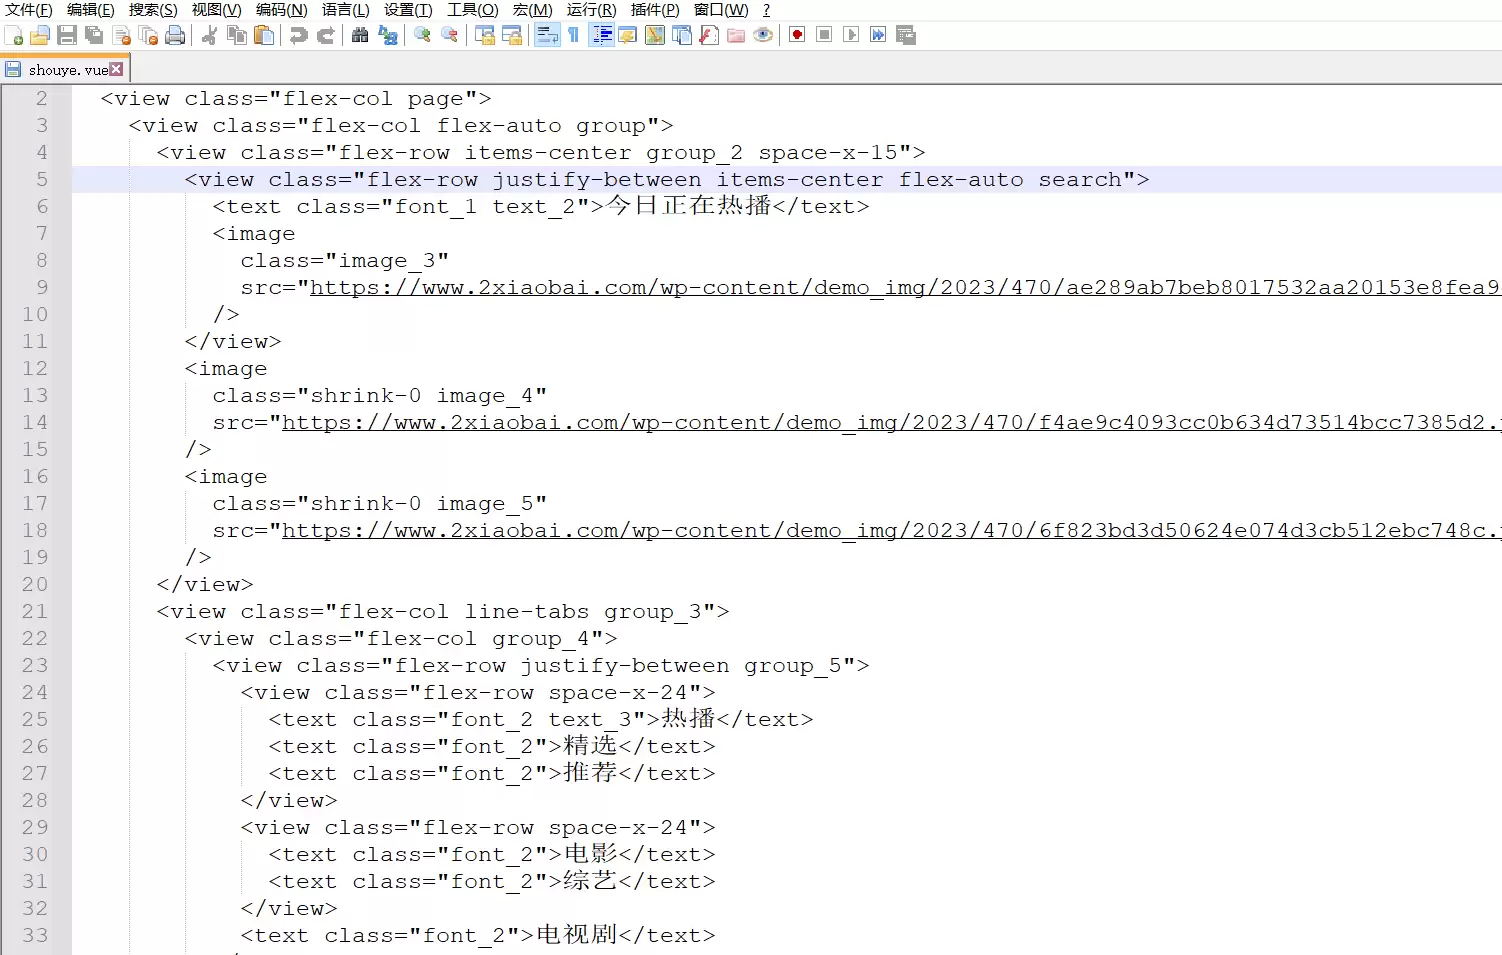Click the Paste clipboard icon
Image resolution: width=1502 pixels, height=955 pixels.
264,35
